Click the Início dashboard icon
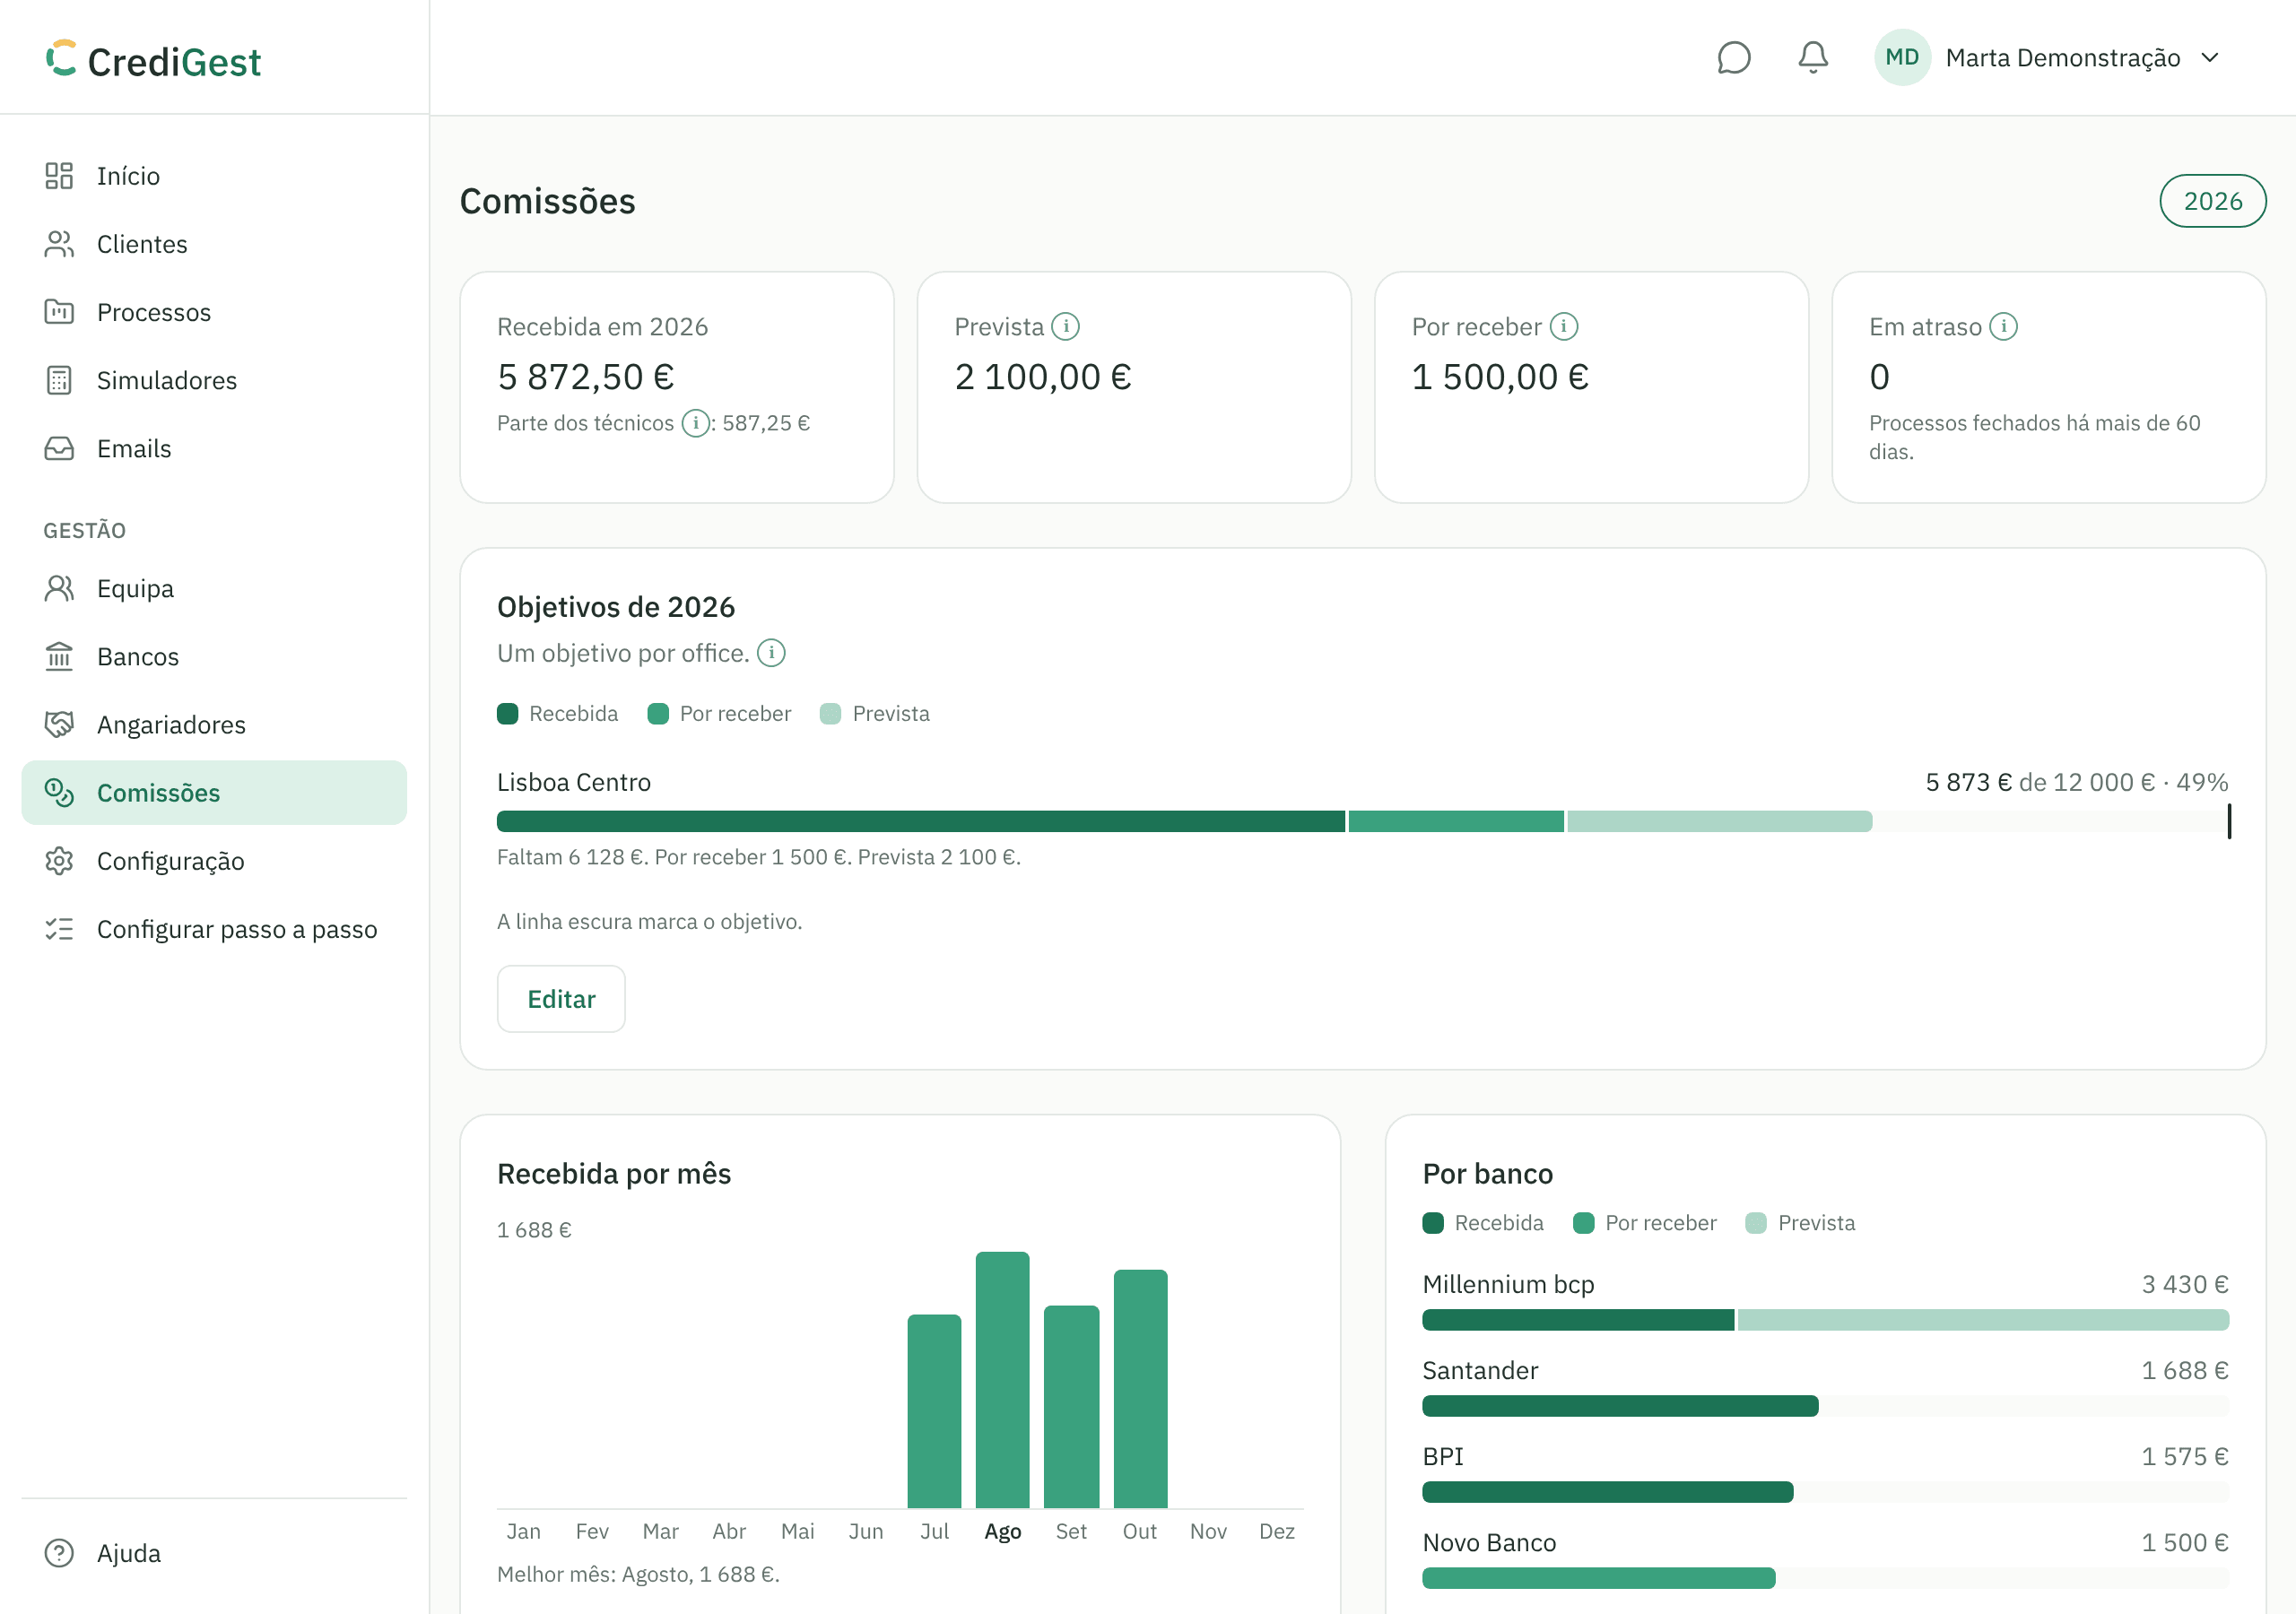This screenshot has height=1614, width=2296. pyautogui.click(x=59, y=176)
